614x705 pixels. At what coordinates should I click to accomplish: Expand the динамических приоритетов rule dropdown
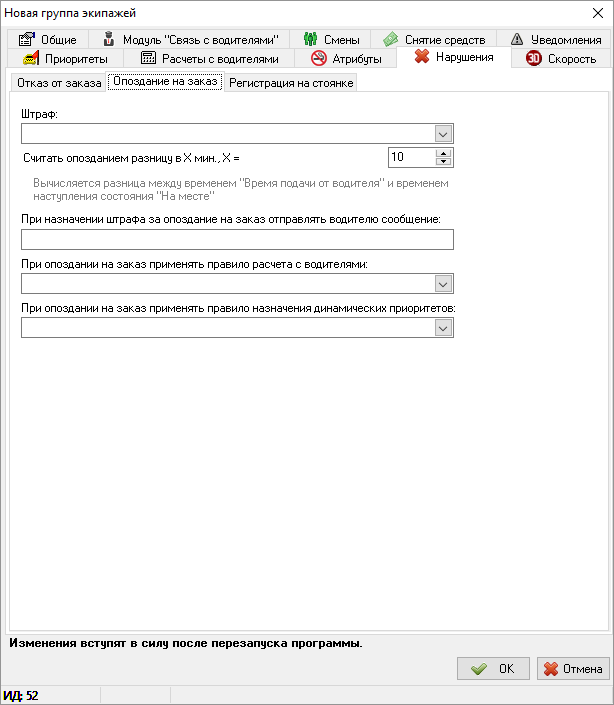coord(443,328)
